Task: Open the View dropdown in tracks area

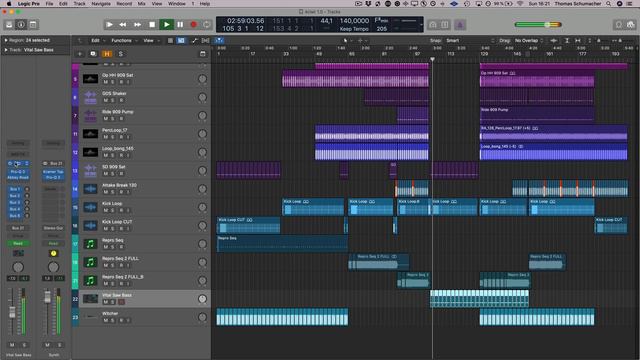Action: pyautogui.click(x=151, y=40)
